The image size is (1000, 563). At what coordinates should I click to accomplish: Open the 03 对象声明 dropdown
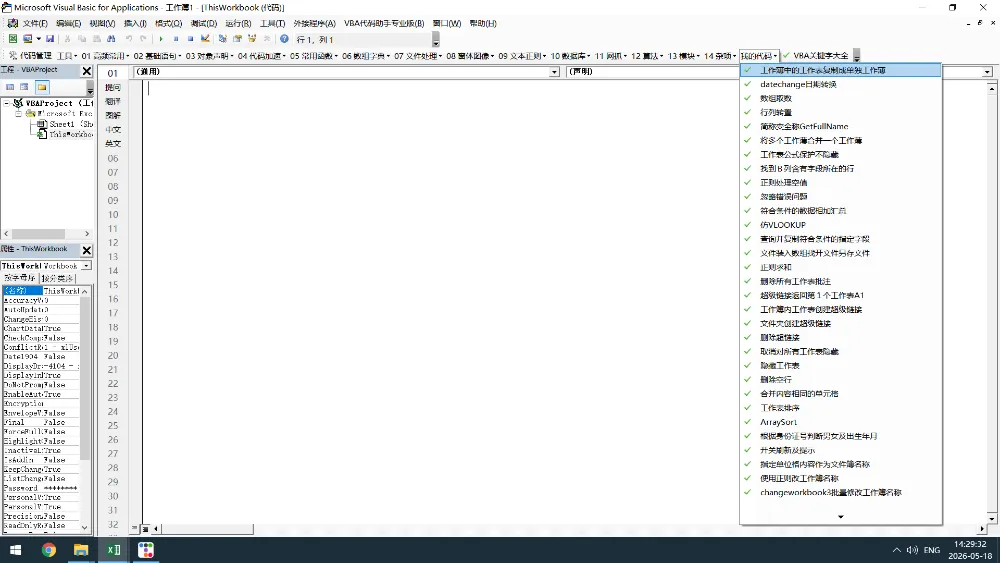click(x=209, y=55)
